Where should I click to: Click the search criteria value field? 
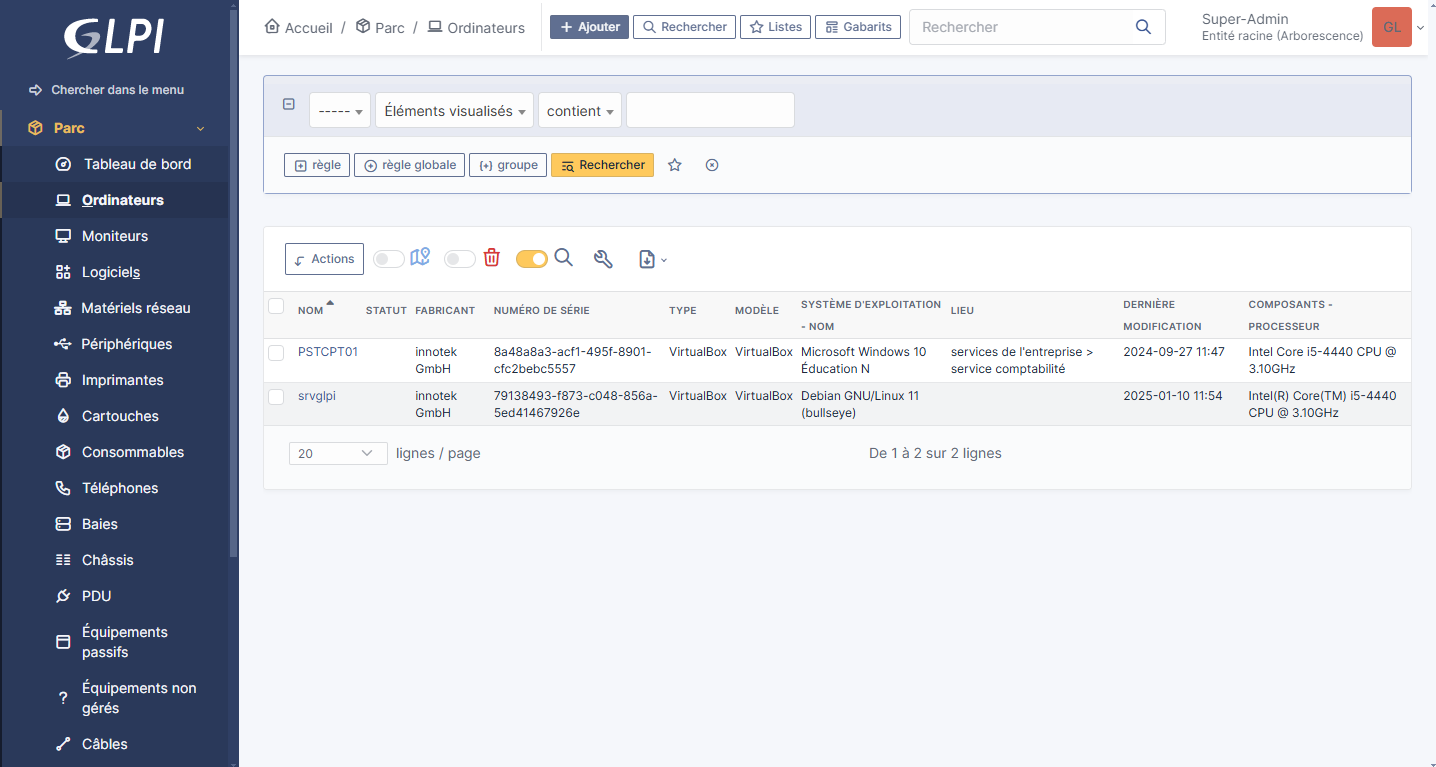point(710,110)
